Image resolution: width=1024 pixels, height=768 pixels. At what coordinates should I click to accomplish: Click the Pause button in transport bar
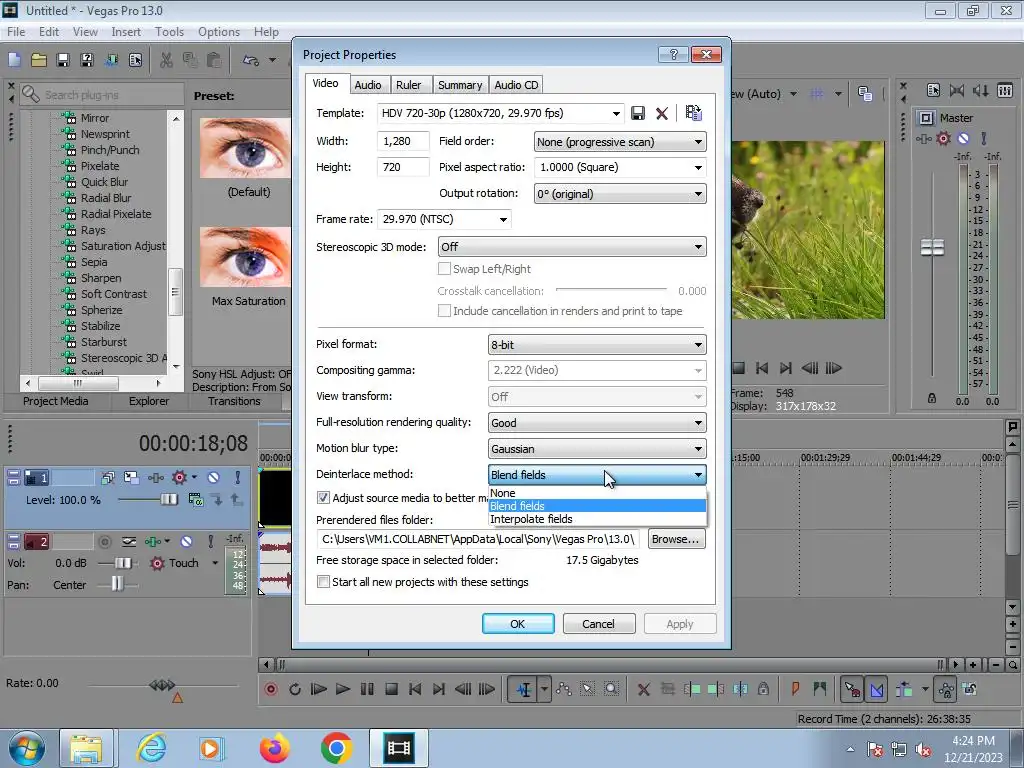367,689
